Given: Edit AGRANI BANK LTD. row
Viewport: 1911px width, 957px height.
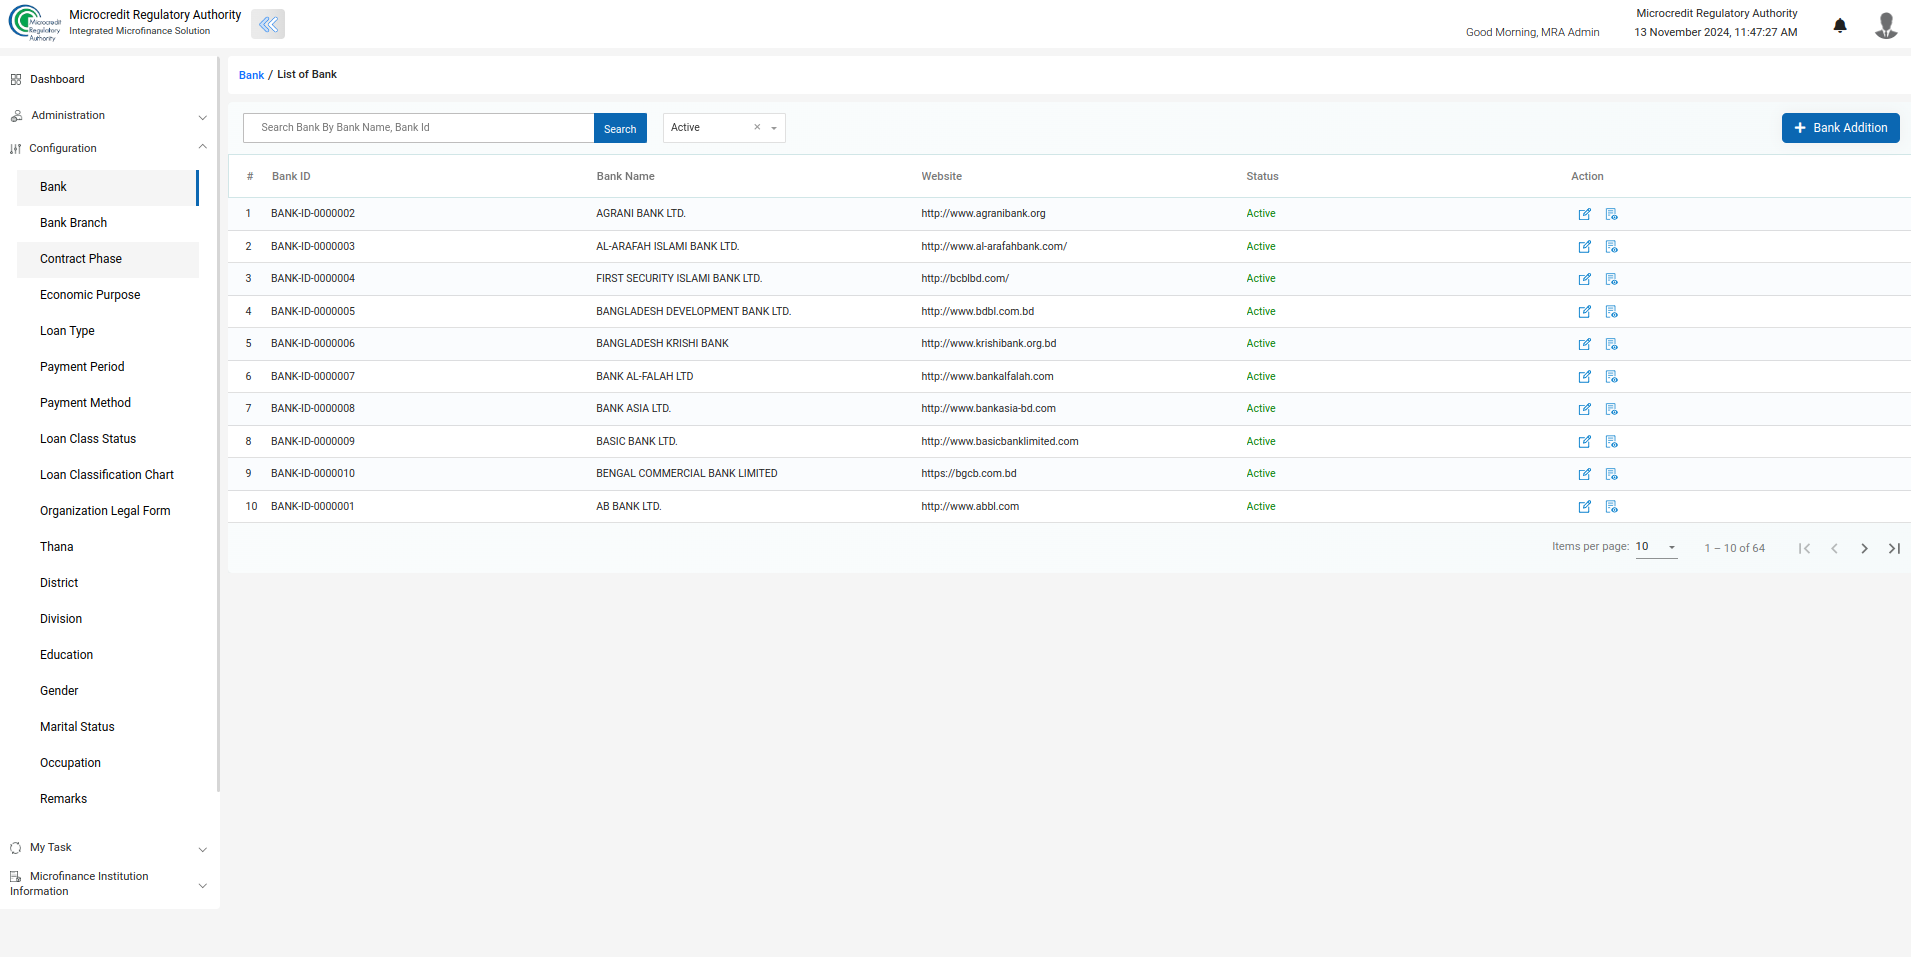Looking at the screenshot, I should [1585, 214].
